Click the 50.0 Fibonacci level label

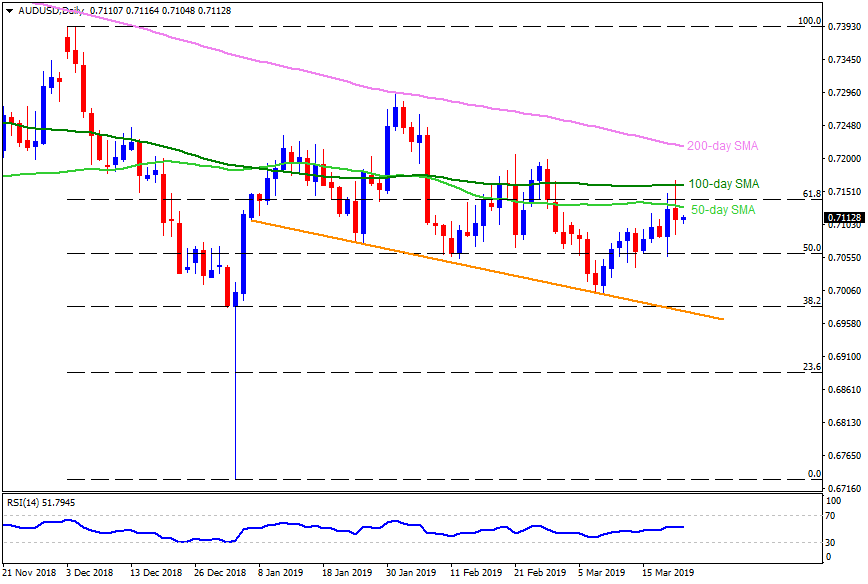[x=812, y=247]
